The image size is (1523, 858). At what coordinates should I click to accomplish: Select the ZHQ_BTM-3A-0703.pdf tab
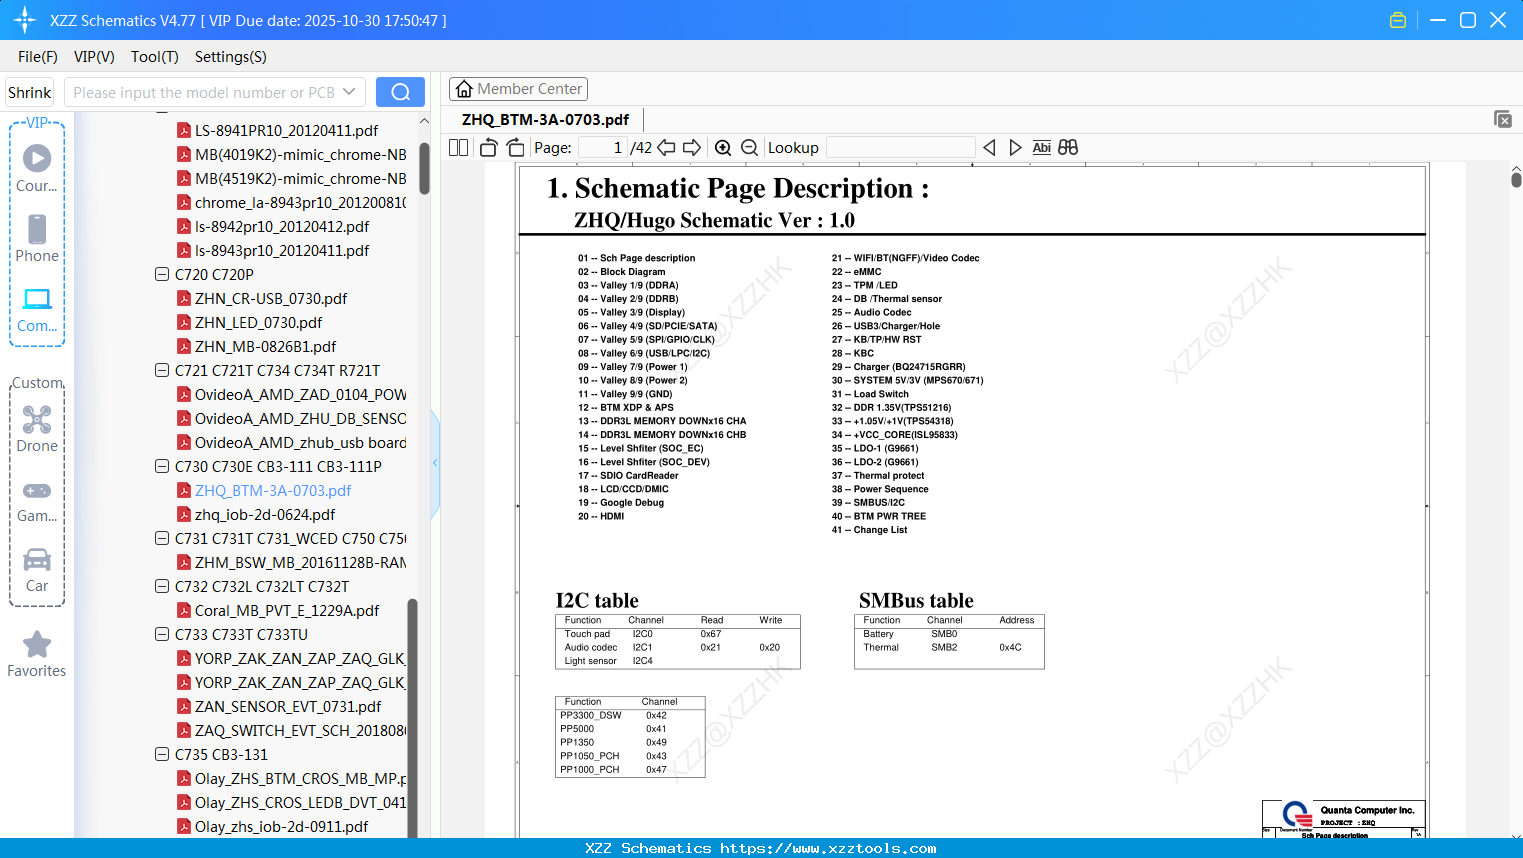tap(545, 120)
